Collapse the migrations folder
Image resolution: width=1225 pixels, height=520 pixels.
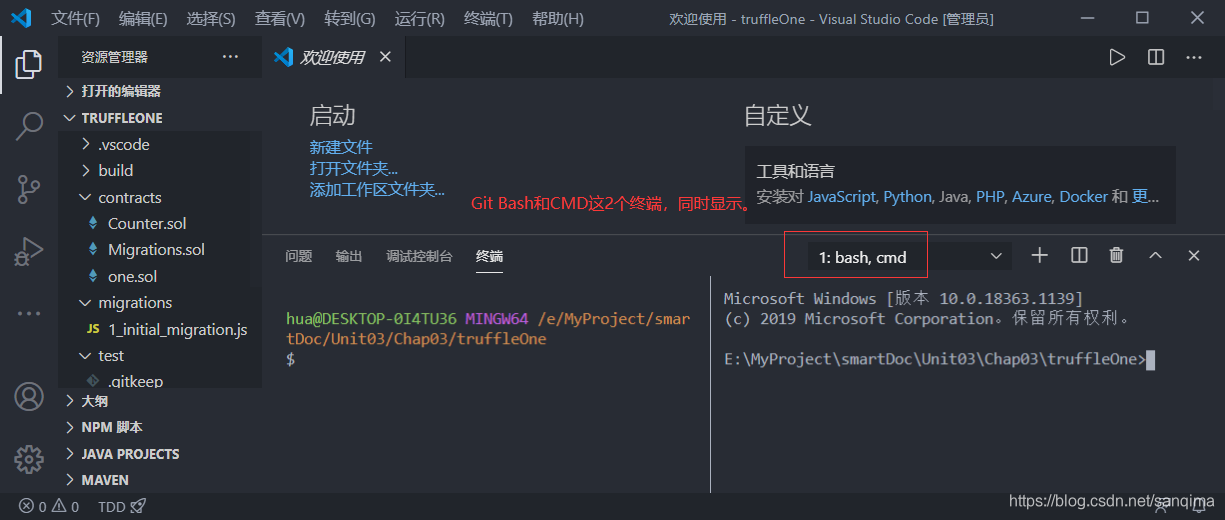(160, 303)
